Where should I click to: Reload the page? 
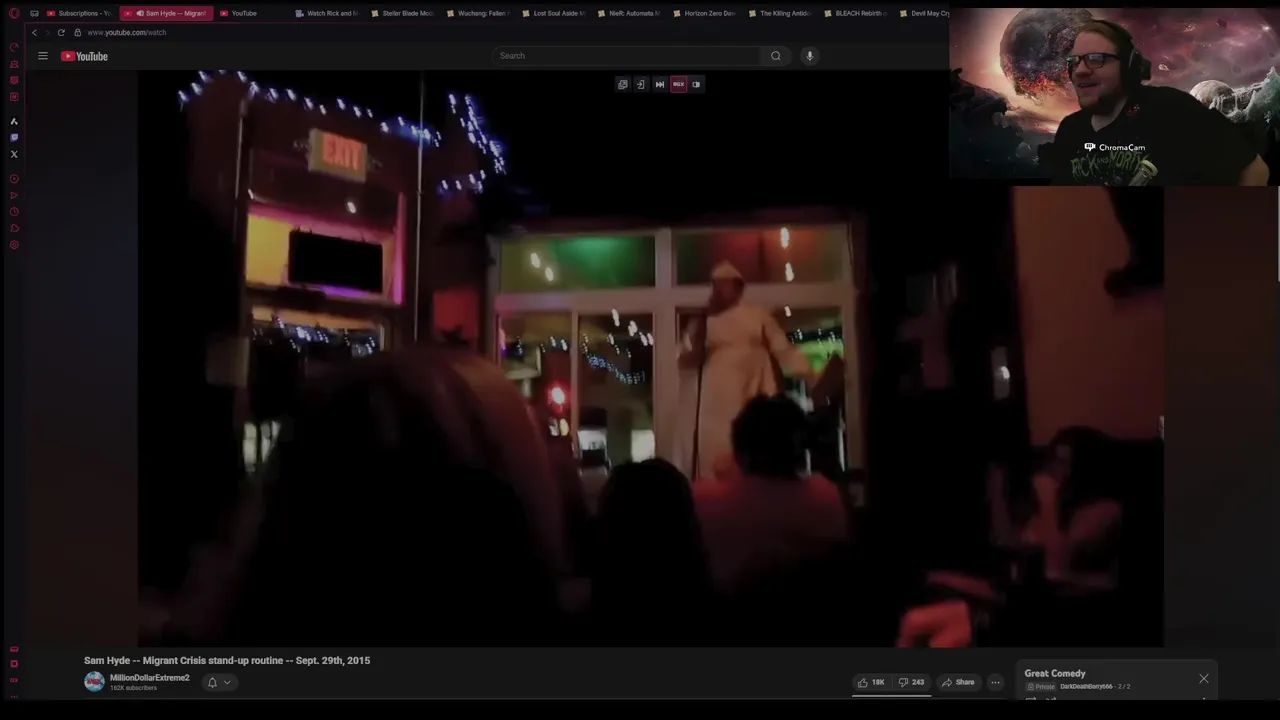(x=60, y=32)
